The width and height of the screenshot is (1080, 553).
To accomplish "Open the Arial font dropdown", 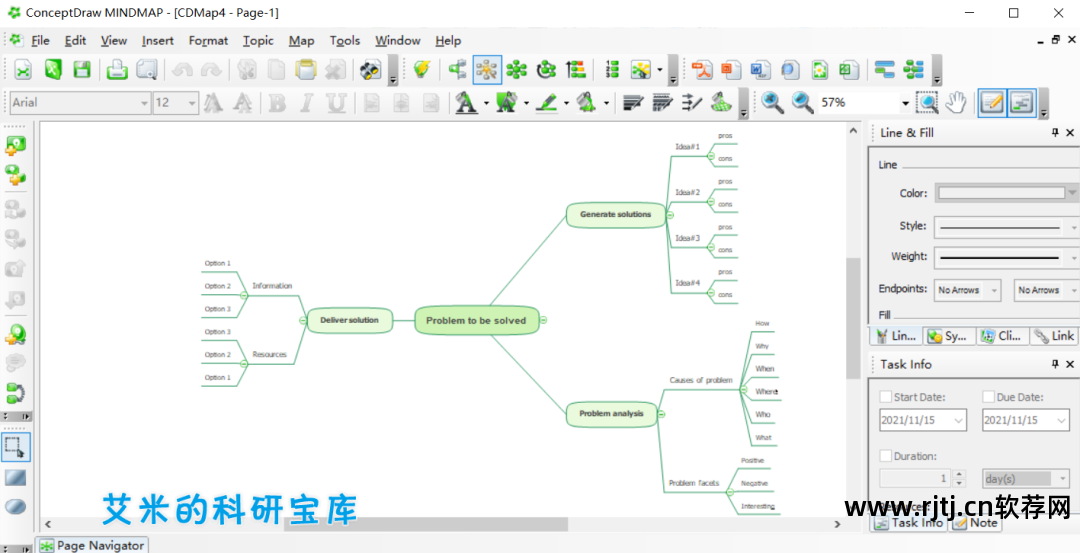I will 145,103.
